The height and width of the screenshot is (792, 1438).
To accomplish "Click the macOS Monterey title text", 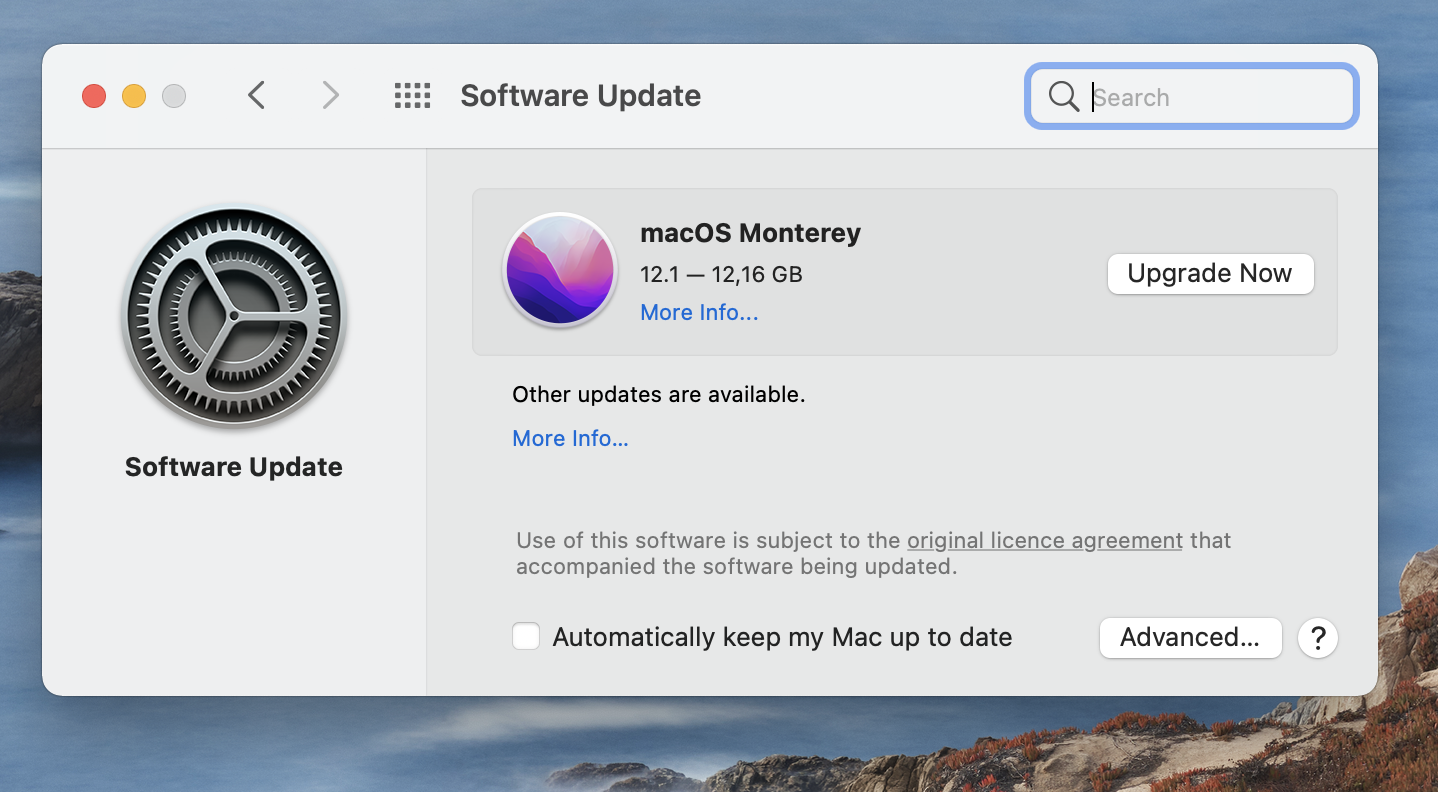I will click(750, 233).
